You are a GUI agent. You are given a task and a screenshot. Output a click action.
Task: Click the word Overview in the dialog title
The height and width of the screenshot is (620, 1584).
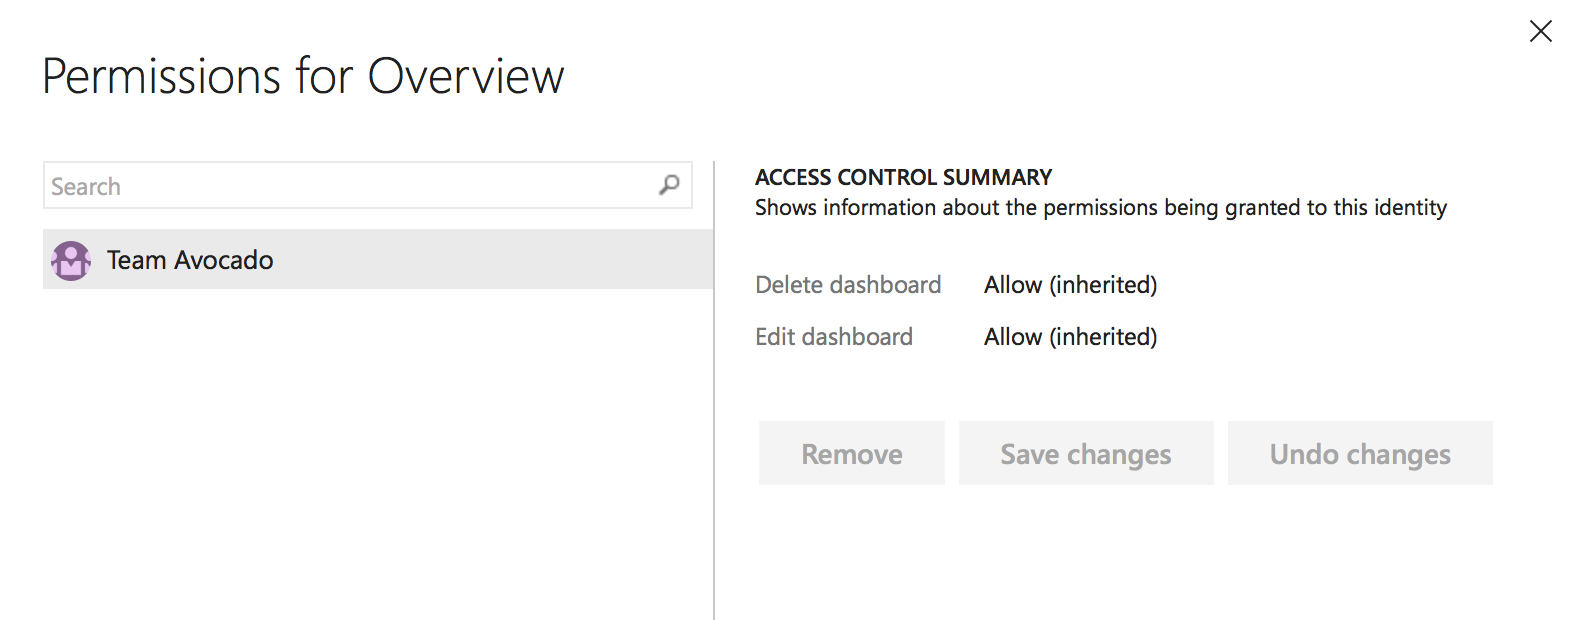coord(466,76)
